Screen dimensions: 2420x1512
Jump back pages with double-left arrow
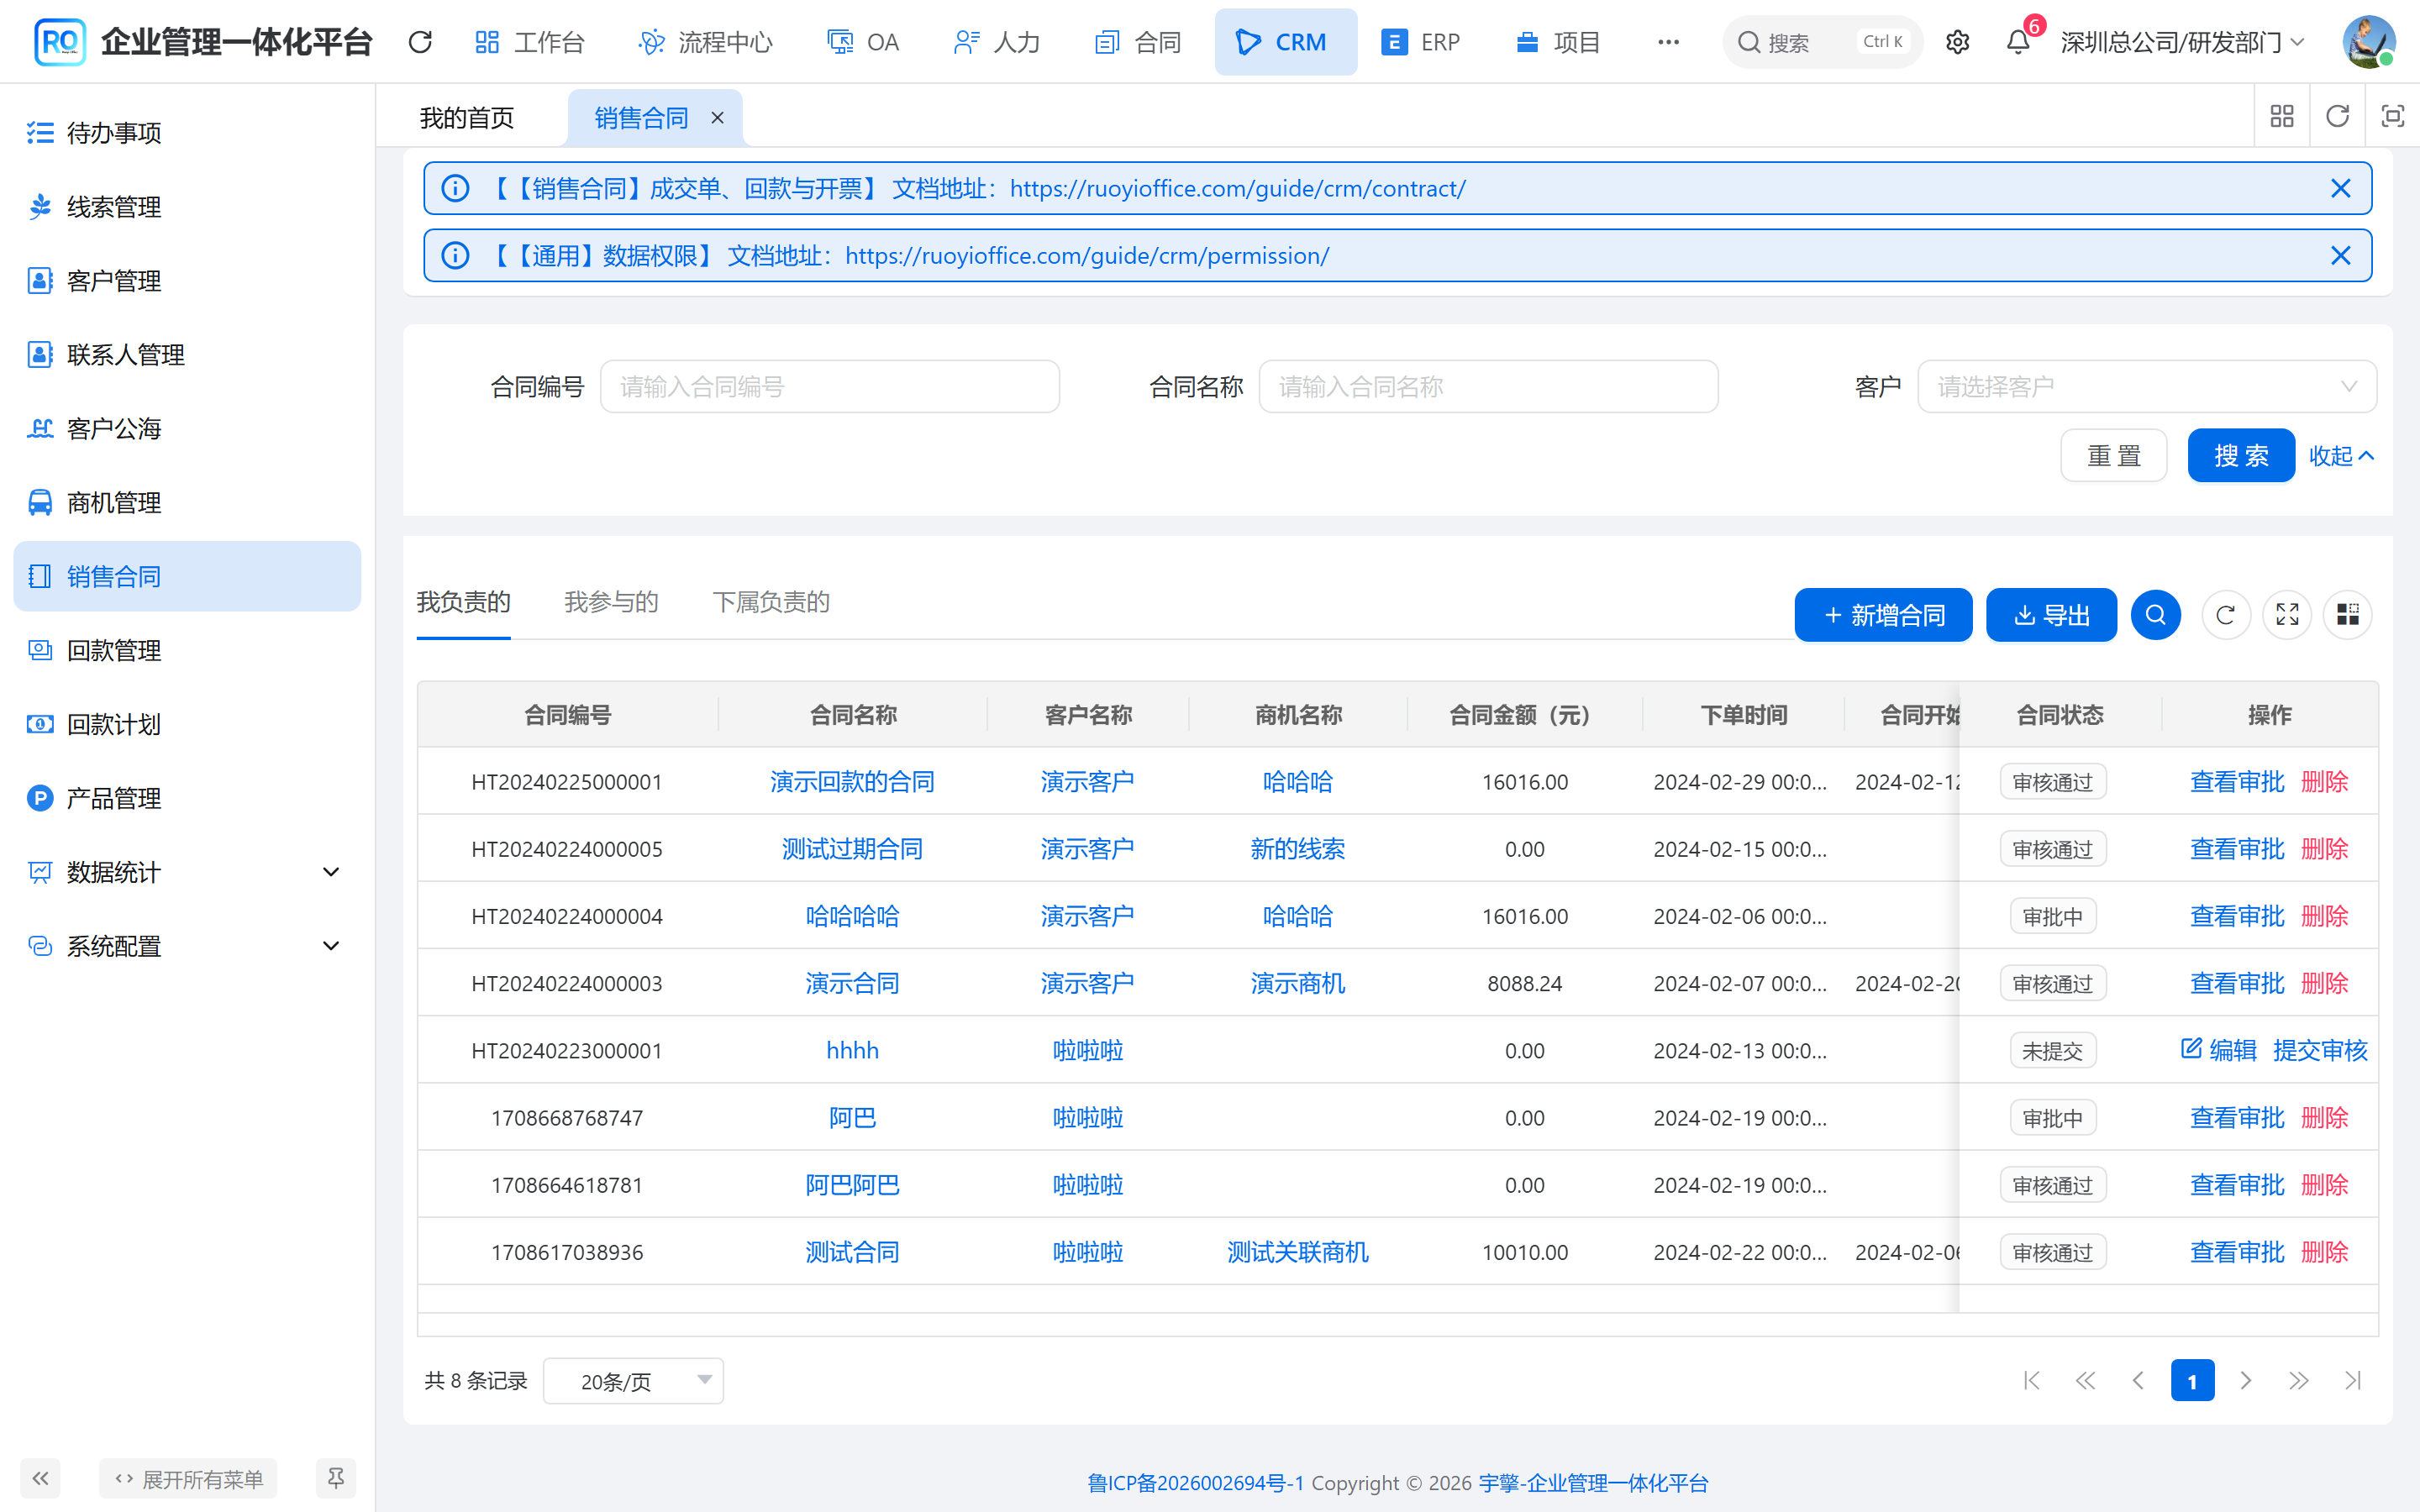pos(2085,1381)
